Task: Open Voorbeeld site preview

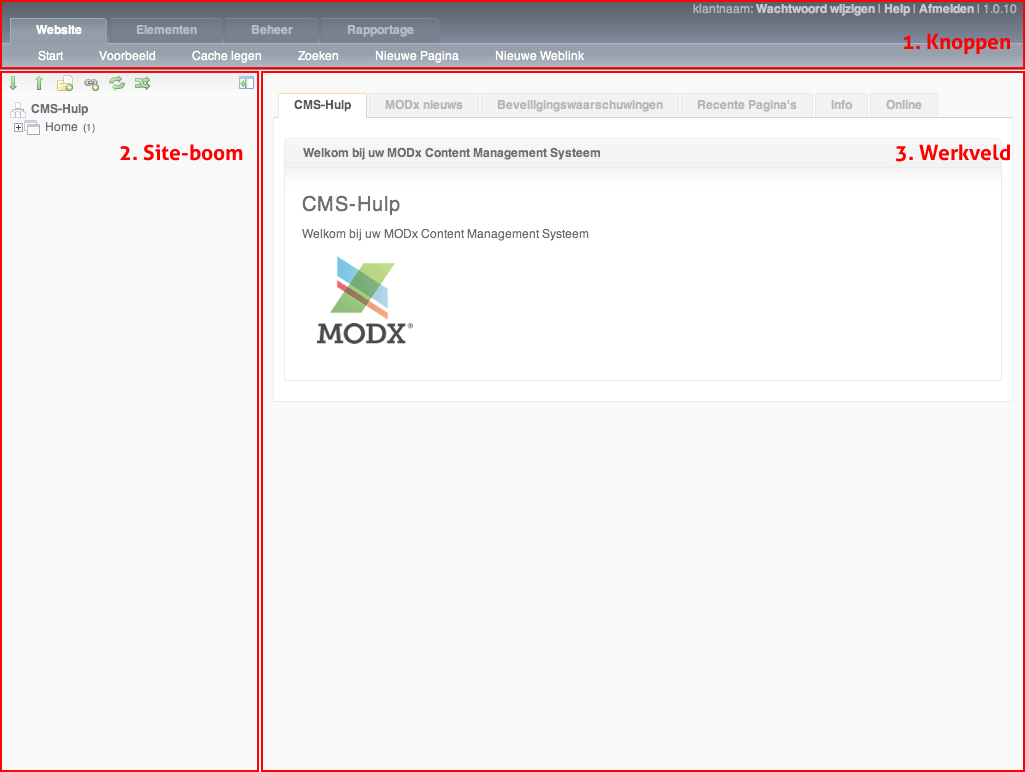Action: click(127, 56)
